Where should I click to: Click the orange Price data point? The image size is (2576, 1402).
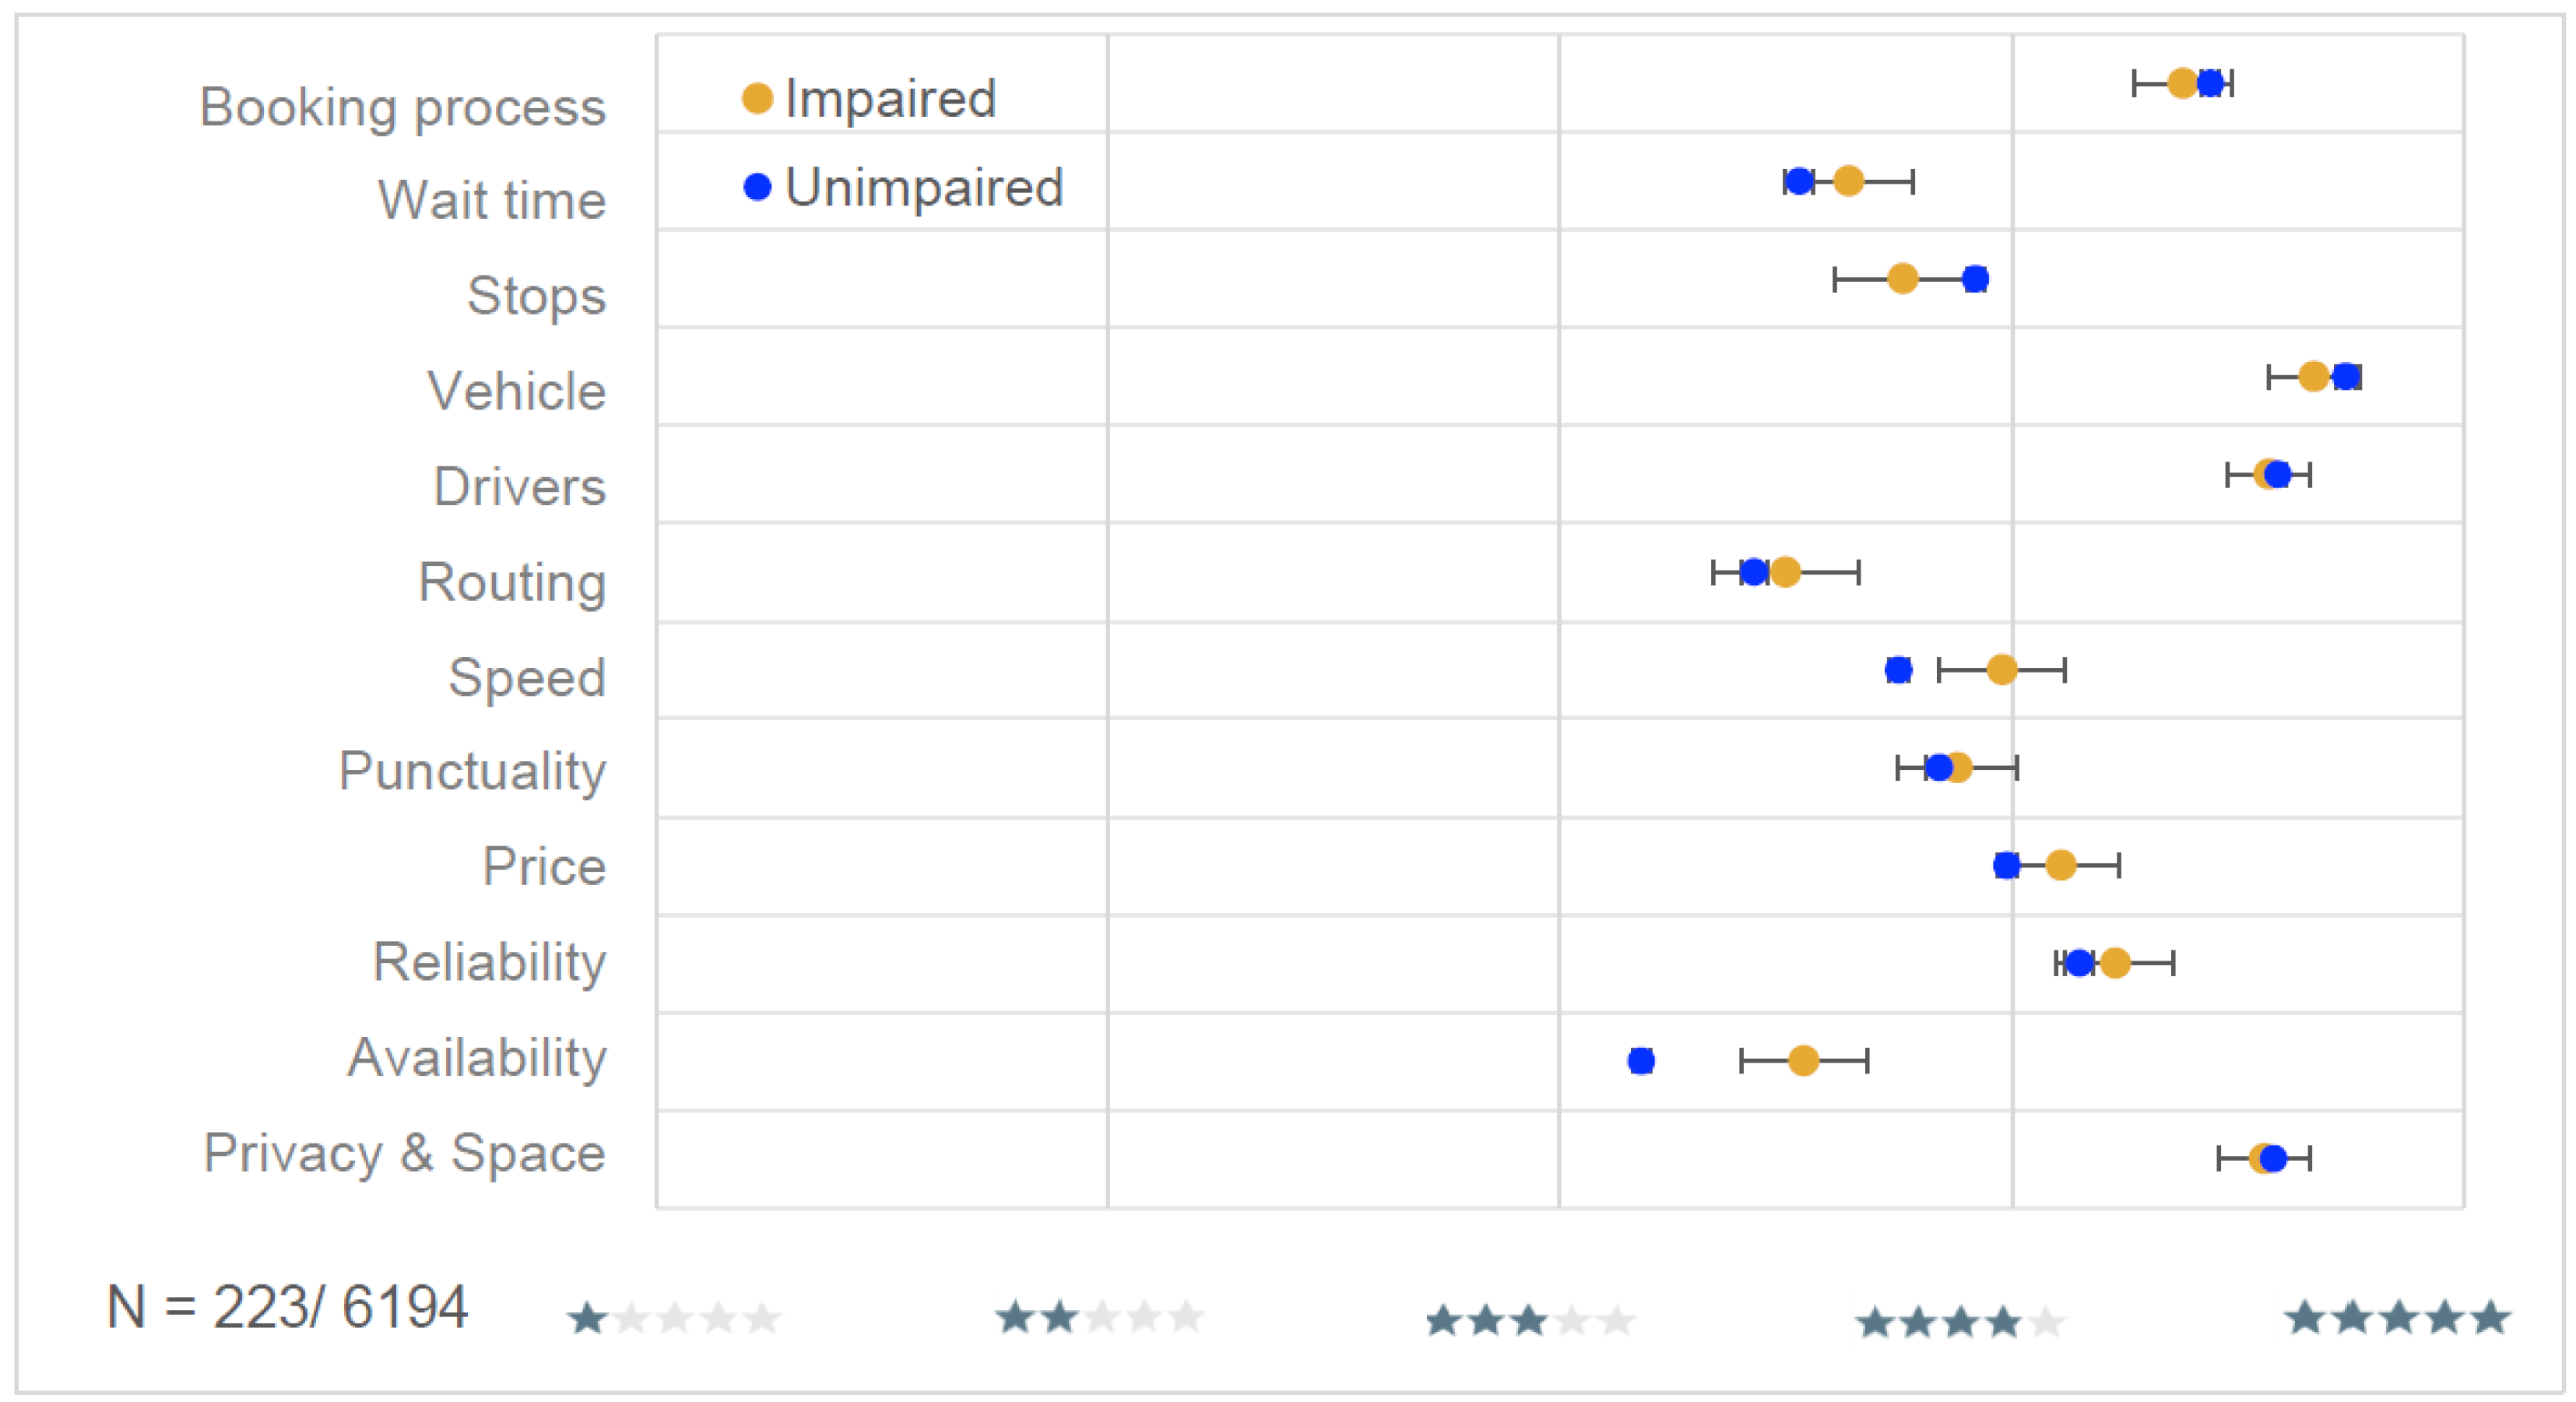(x=2060, y=865)
